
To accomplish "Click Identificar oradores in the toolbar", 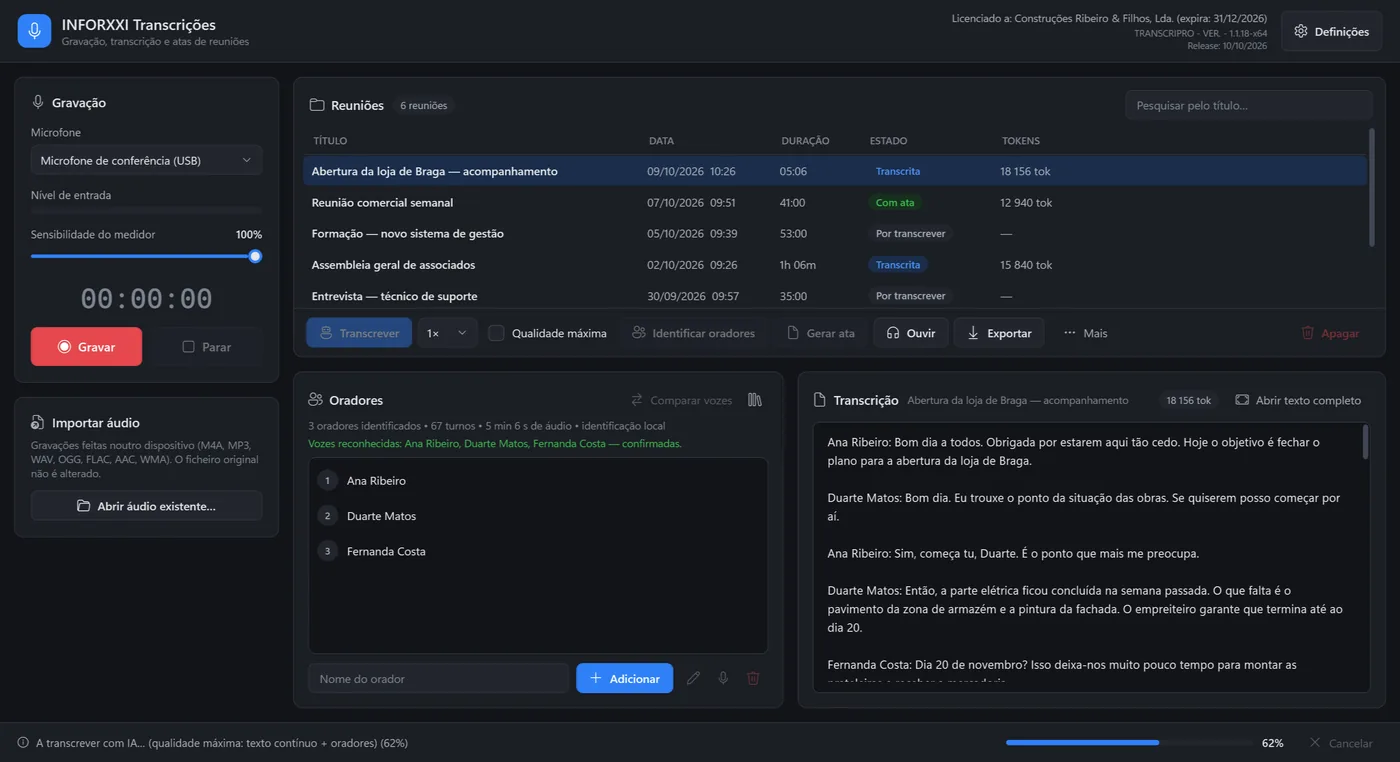I will [x=693, y=333].
